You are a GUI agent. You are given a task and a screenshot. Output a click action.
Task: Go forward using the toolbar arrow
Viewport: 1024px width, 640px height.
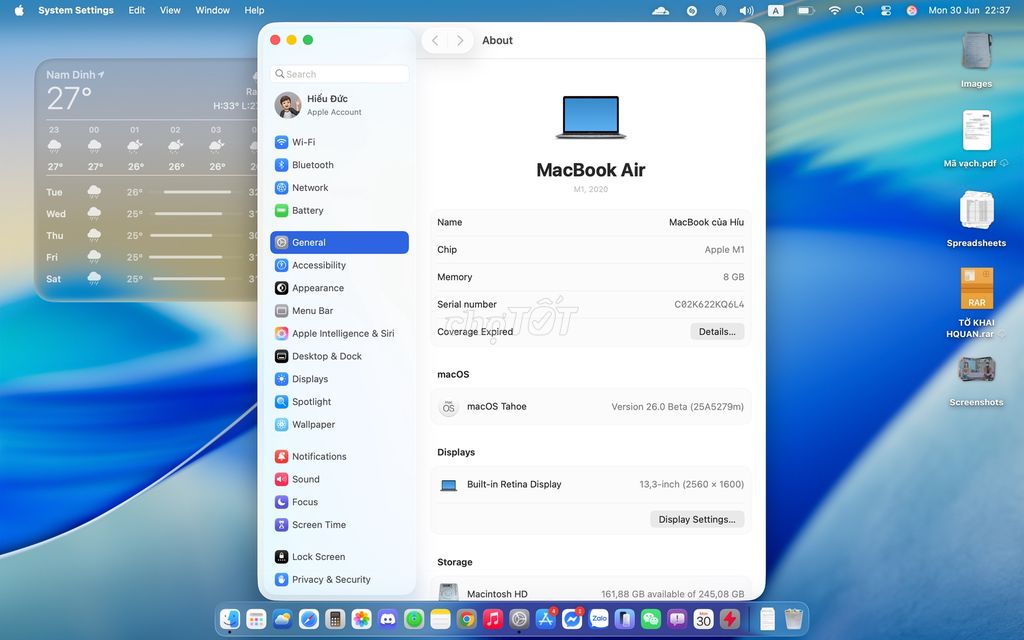[x=460, y=40]
